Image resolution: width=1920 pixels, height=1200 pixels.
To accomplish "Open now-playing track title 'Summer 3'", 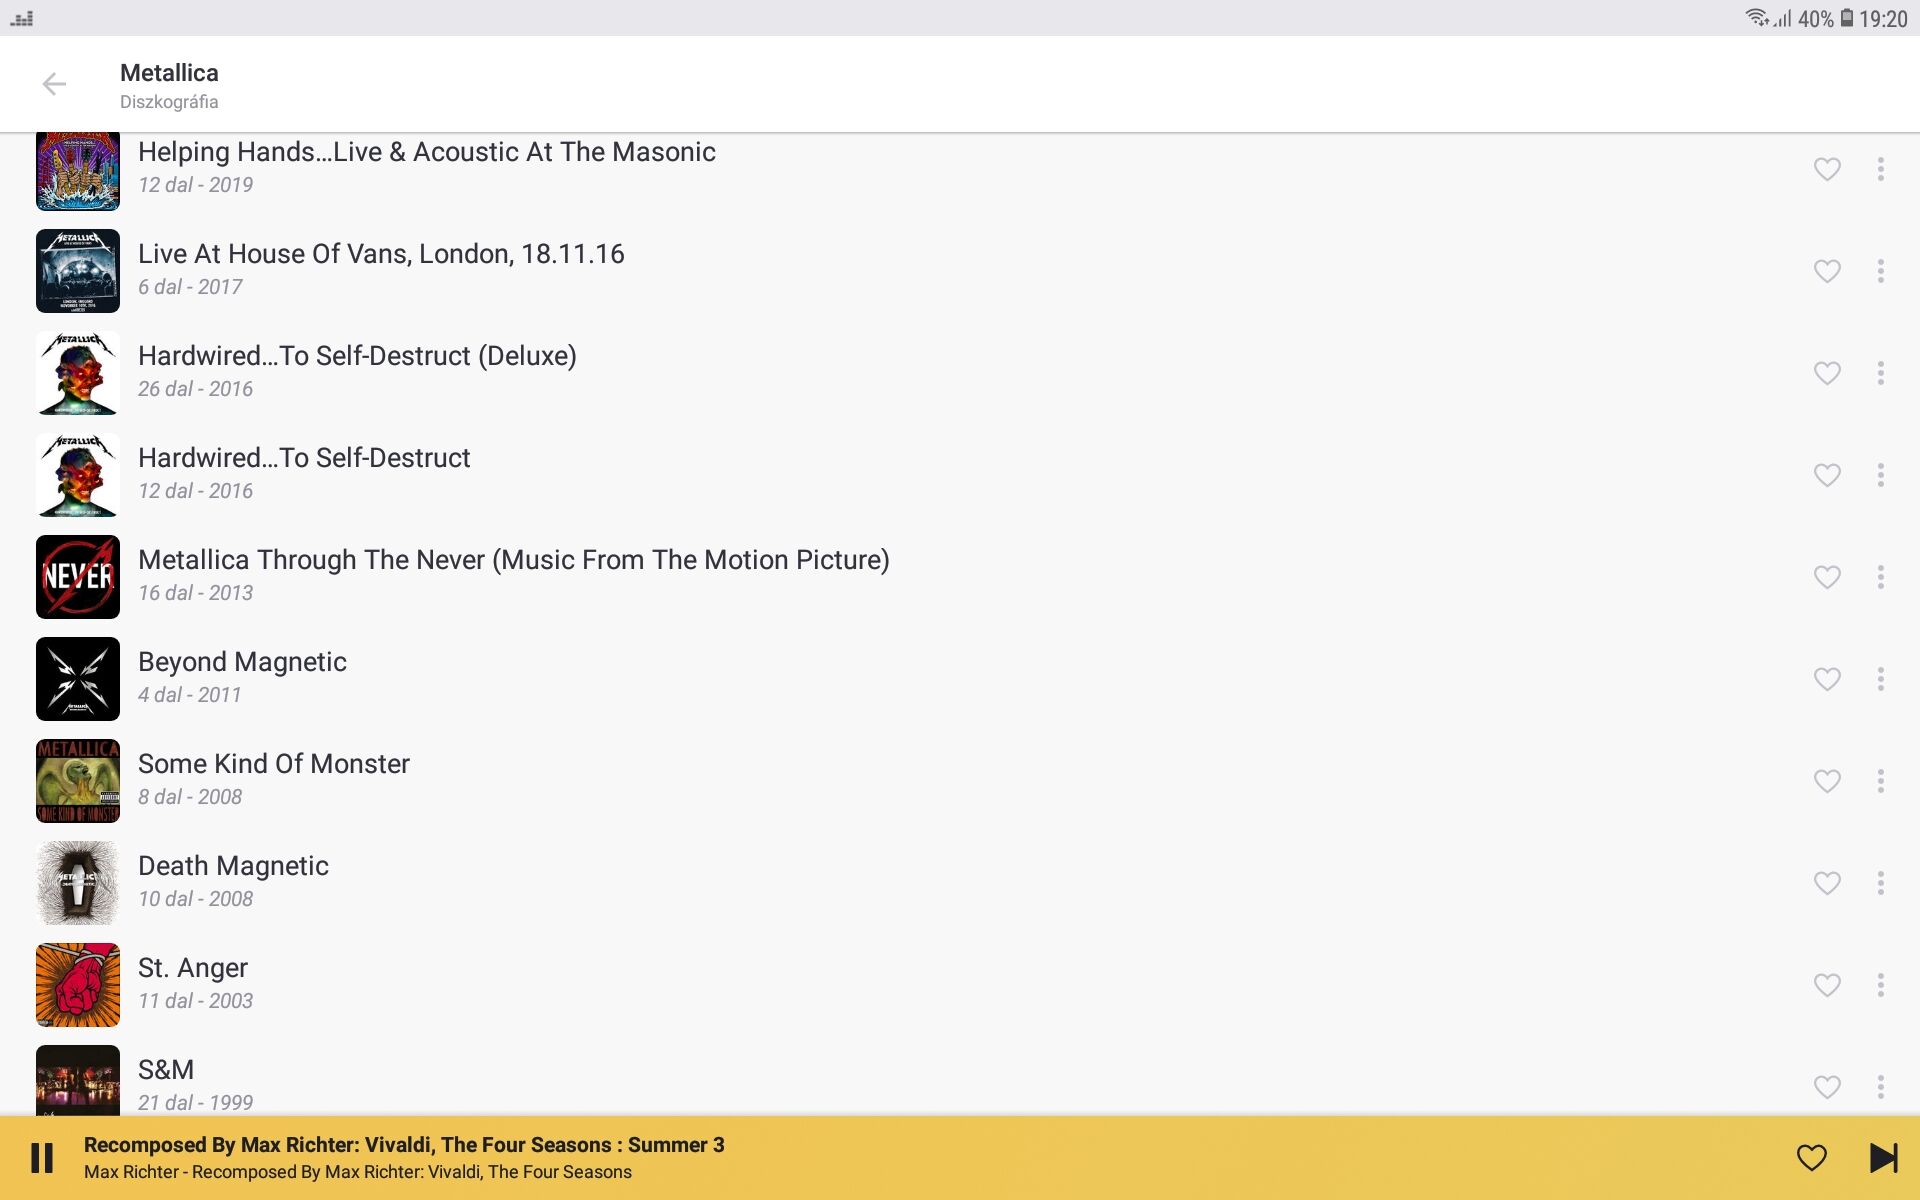I will (x=404, y=1145).
